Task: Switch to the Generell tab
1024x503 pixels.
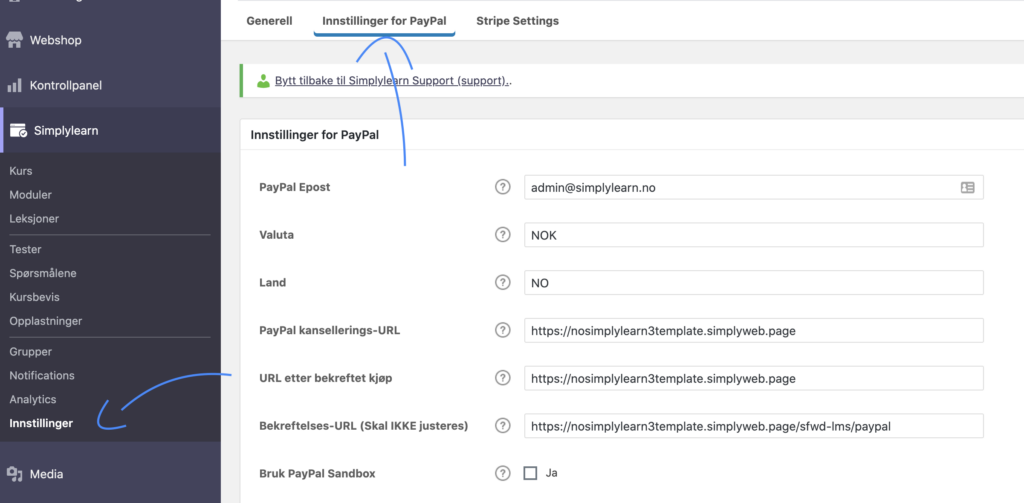Action: (269, 21)
